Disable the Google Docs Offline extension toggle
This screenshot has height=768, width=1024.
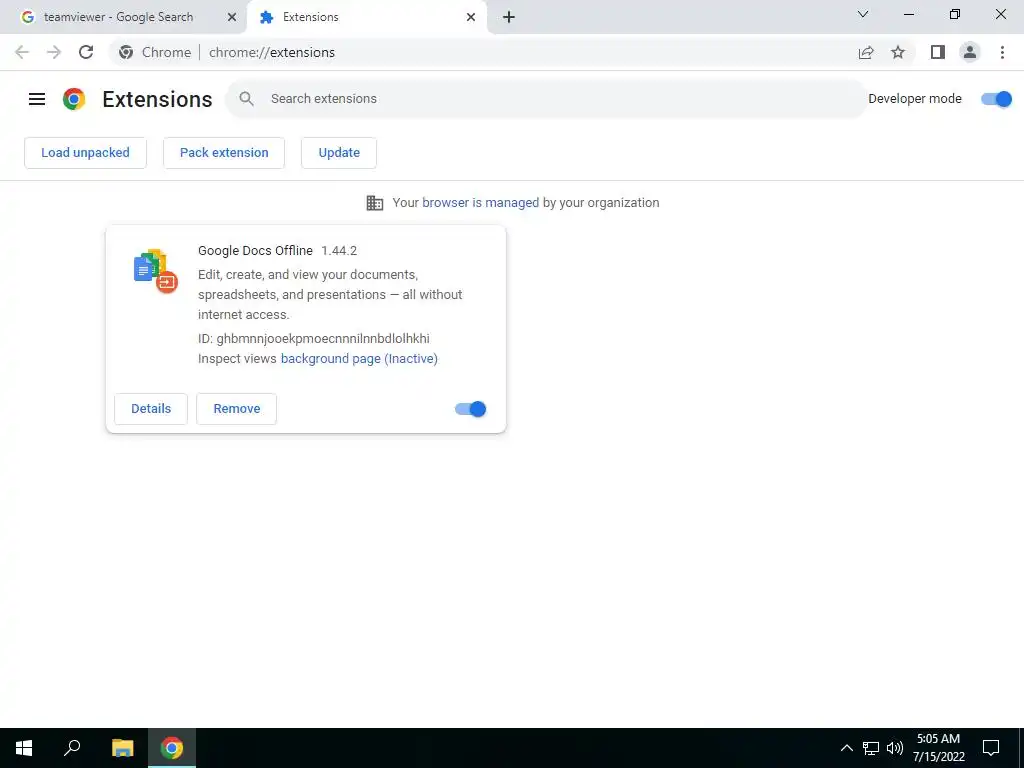click(x=471, y=409)
